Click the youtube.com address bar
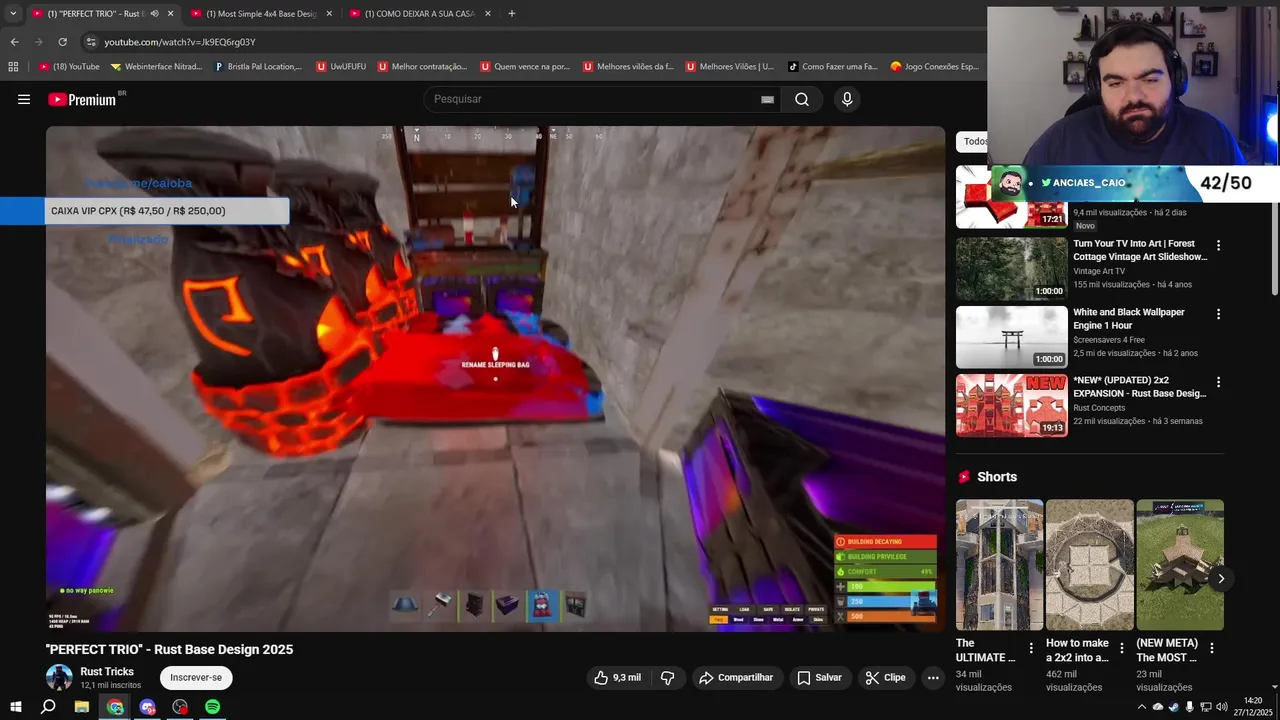The image size is (1280, 720). (530, 42)
